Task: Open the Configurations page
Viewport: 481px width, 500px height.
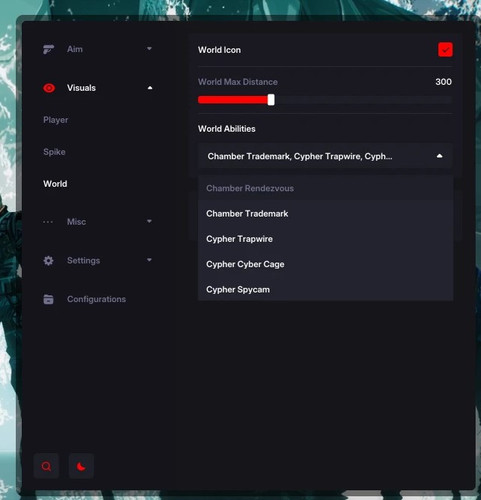Action: tap(97, 299)
